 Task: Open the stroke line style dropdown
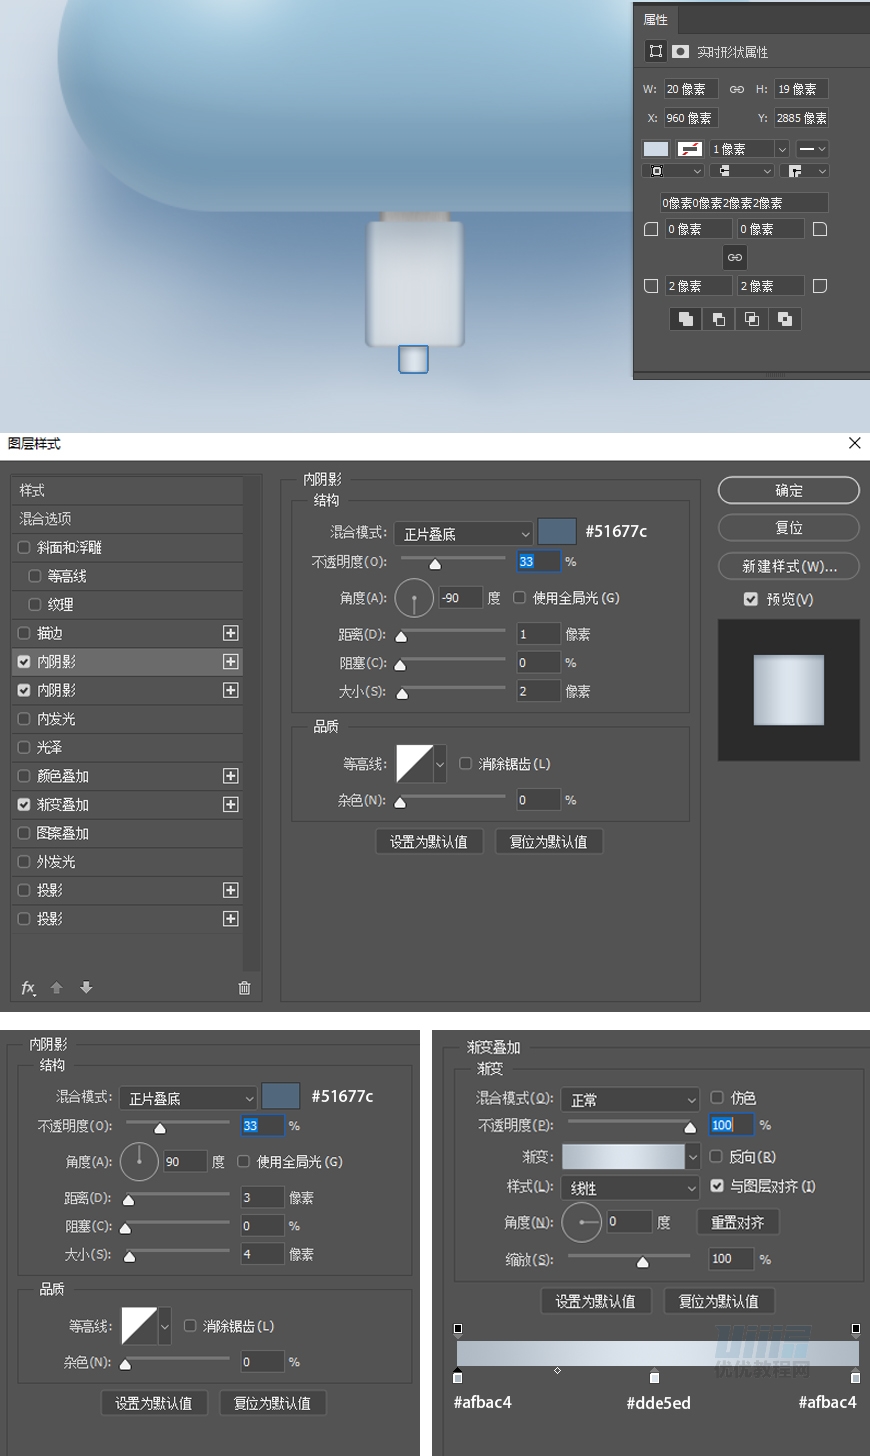pos(812,149)
